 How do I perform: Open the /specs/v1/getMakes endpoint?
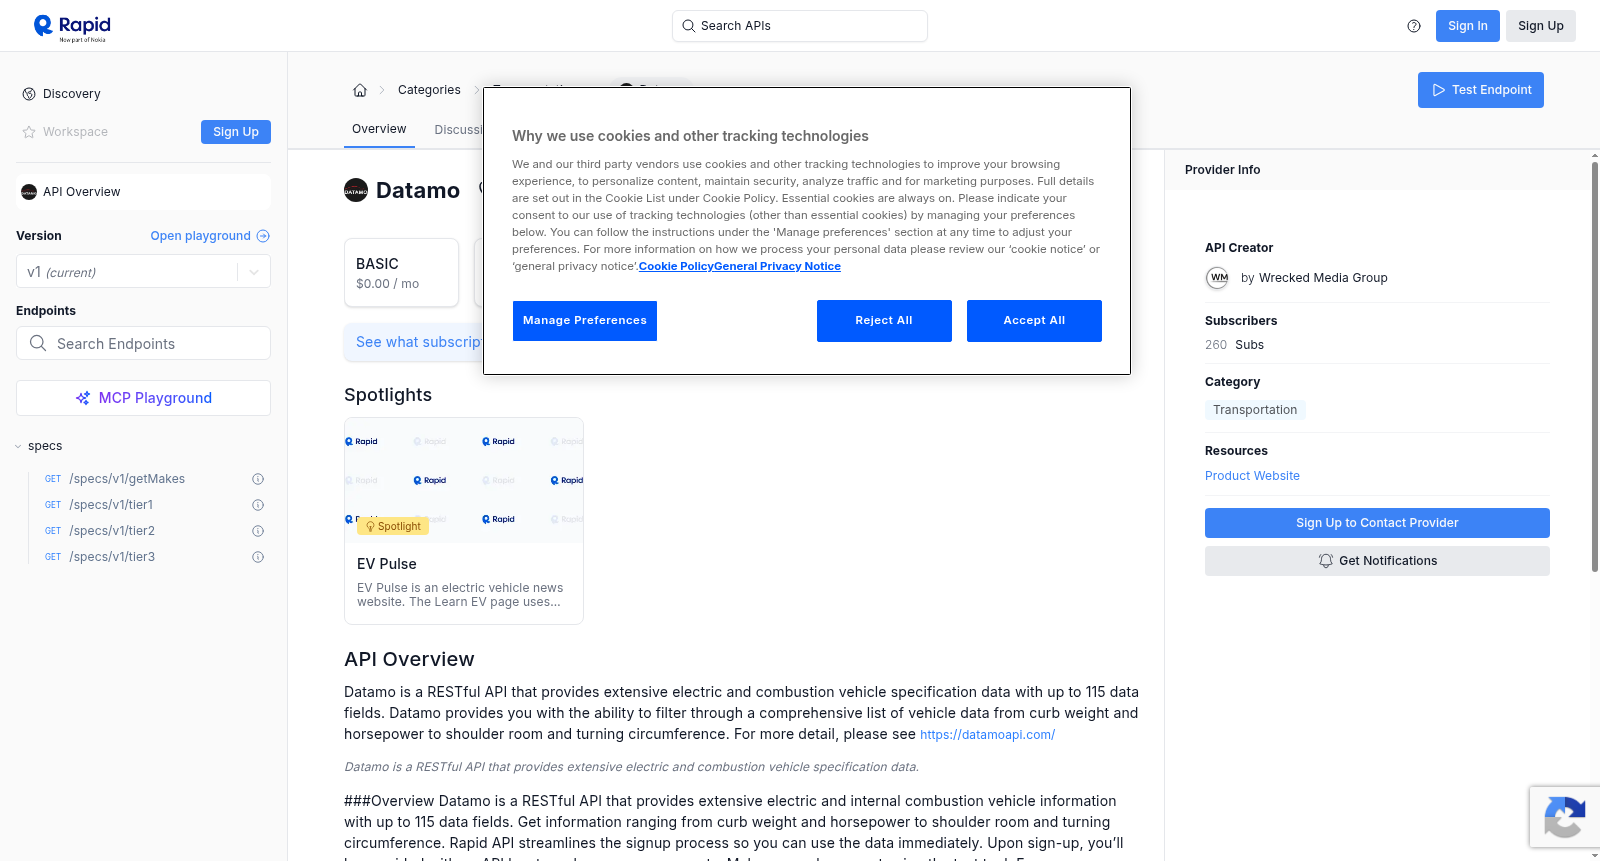tap(127, 479)
